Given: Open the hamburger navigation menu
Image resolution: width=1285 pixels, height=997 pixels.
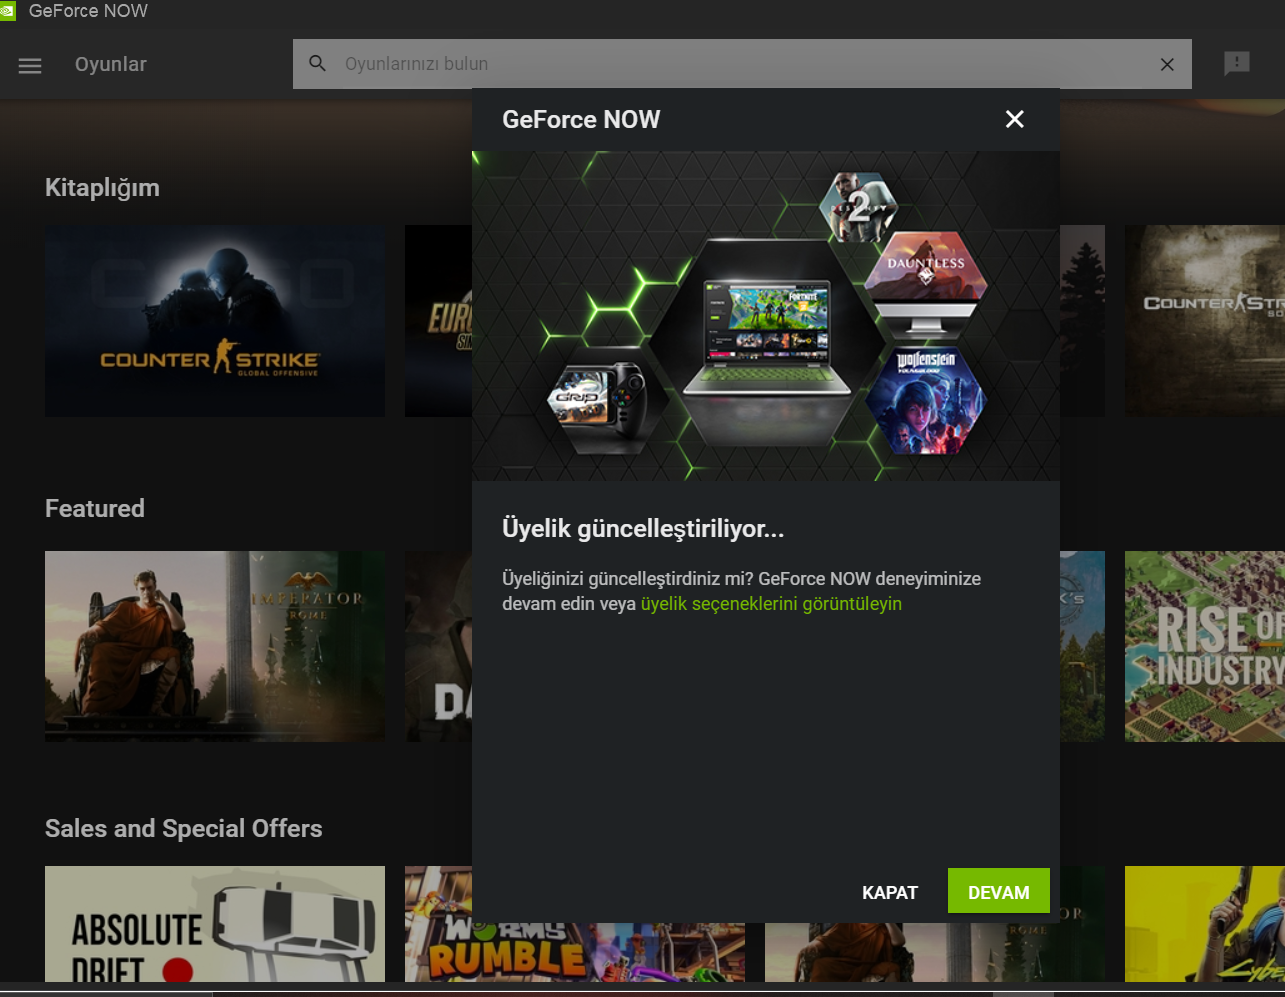Looking at the screenshot, I should [x=30, y=66].
